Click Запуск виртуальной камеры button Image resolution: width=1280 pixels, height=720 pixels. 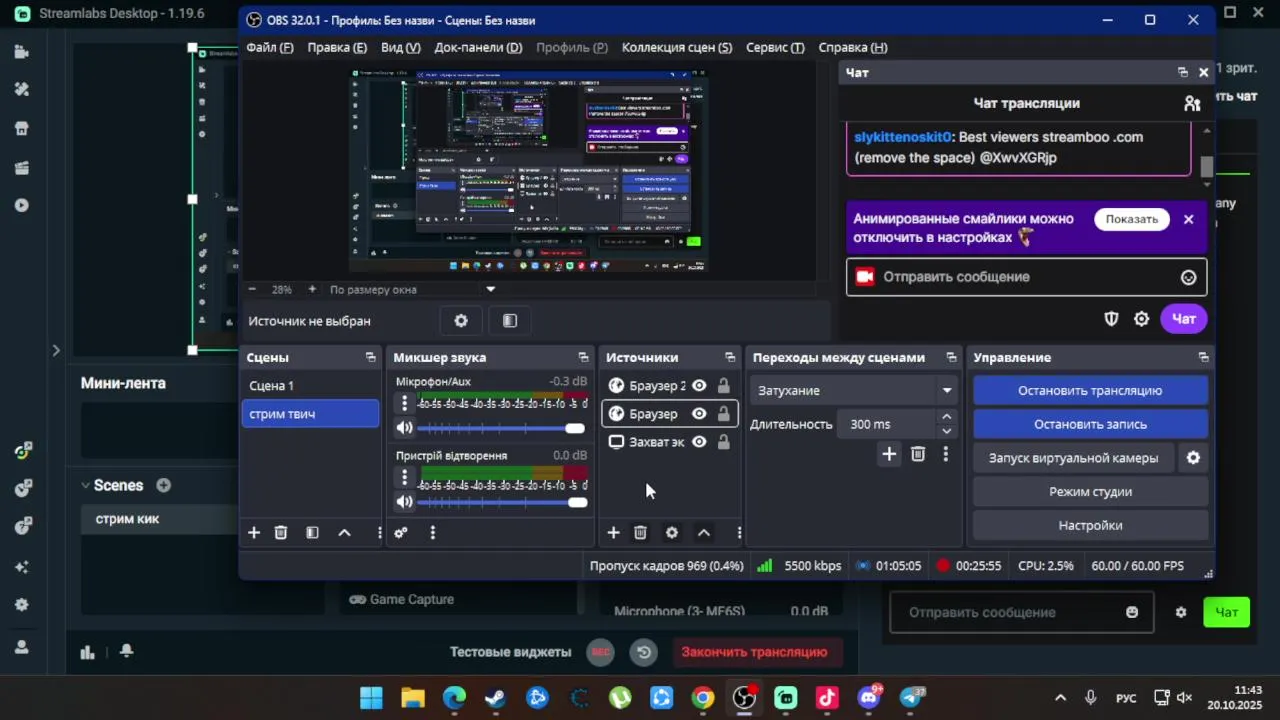click(x=1074, y=458)
